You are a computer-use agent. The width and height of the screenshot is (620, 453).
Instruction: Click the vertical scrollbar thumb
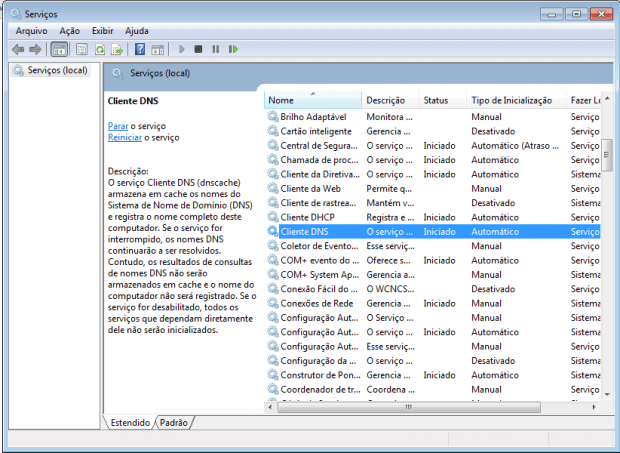coord(607,155)
